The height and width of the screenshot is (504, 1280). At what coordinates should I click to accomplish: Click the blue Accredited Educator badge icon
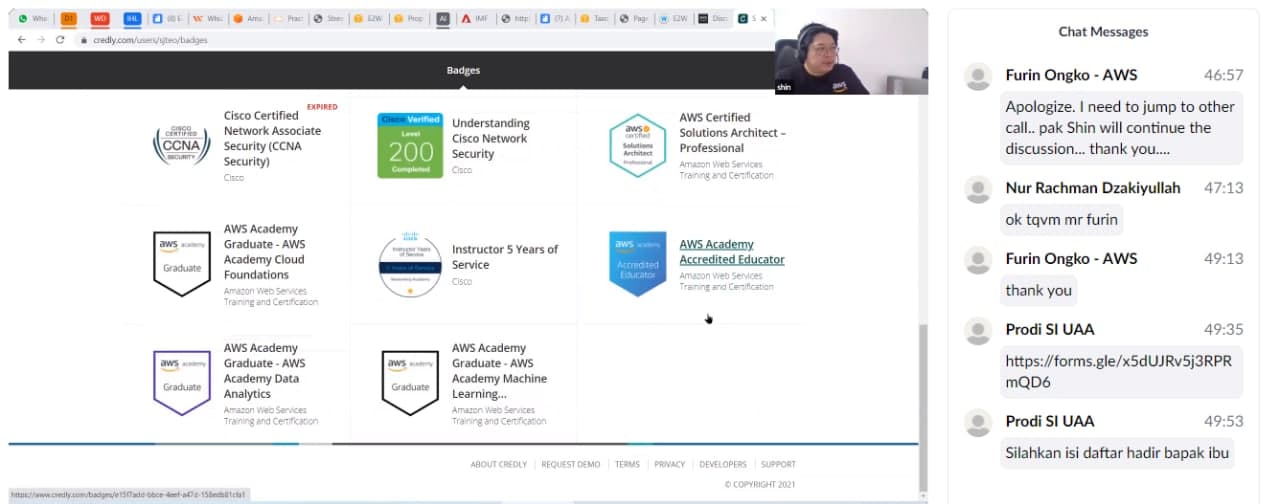(x=638, y=265)
